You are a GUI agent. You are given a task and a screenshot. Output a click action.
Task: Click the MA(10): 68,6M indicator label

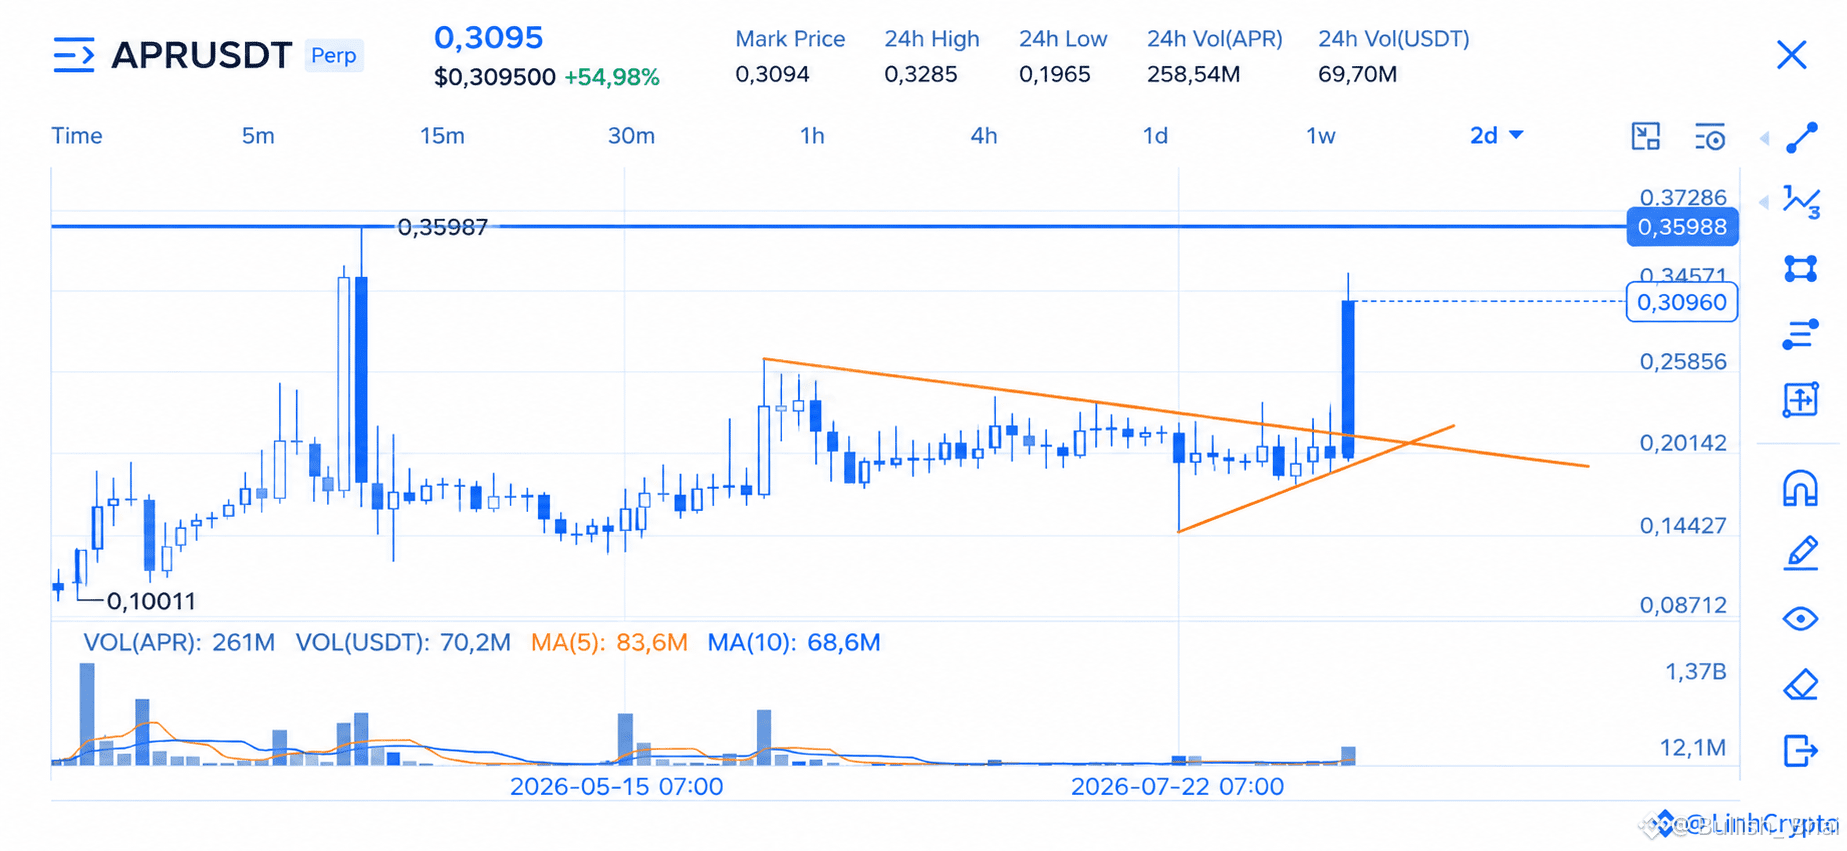794,642
